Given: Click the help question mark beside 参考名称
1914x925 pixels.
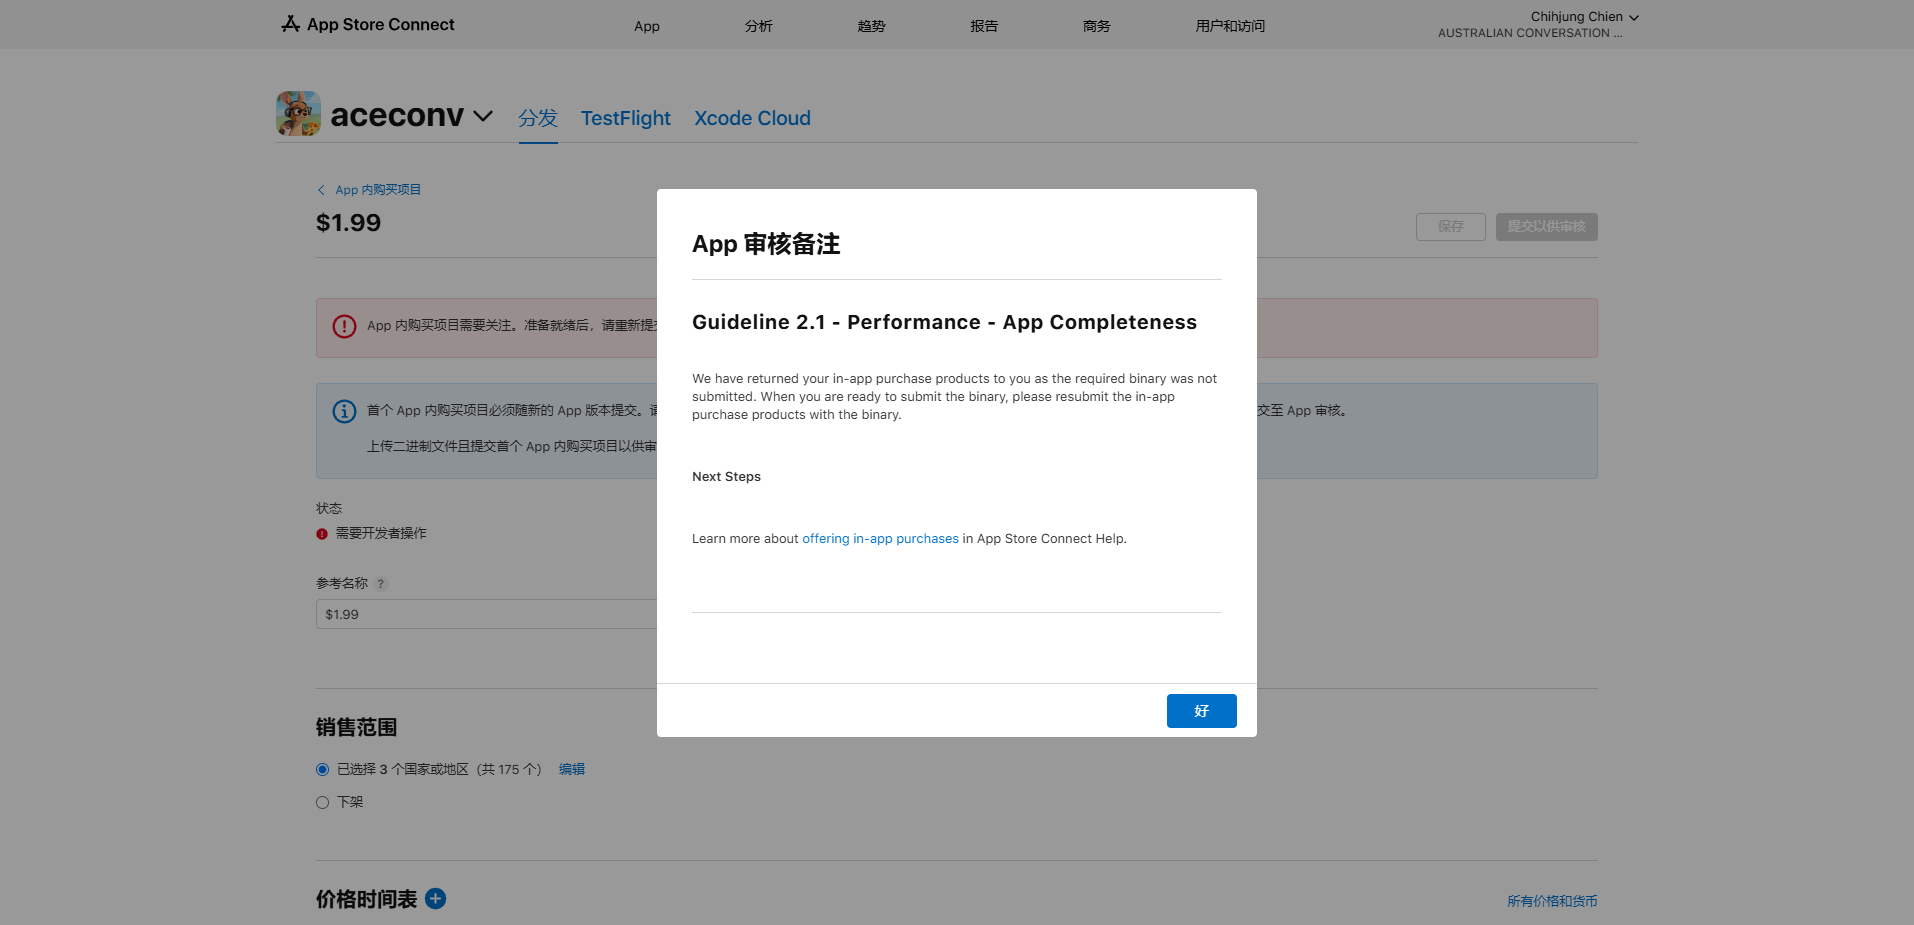Looking at the screenshot, I should click(381, 584).
